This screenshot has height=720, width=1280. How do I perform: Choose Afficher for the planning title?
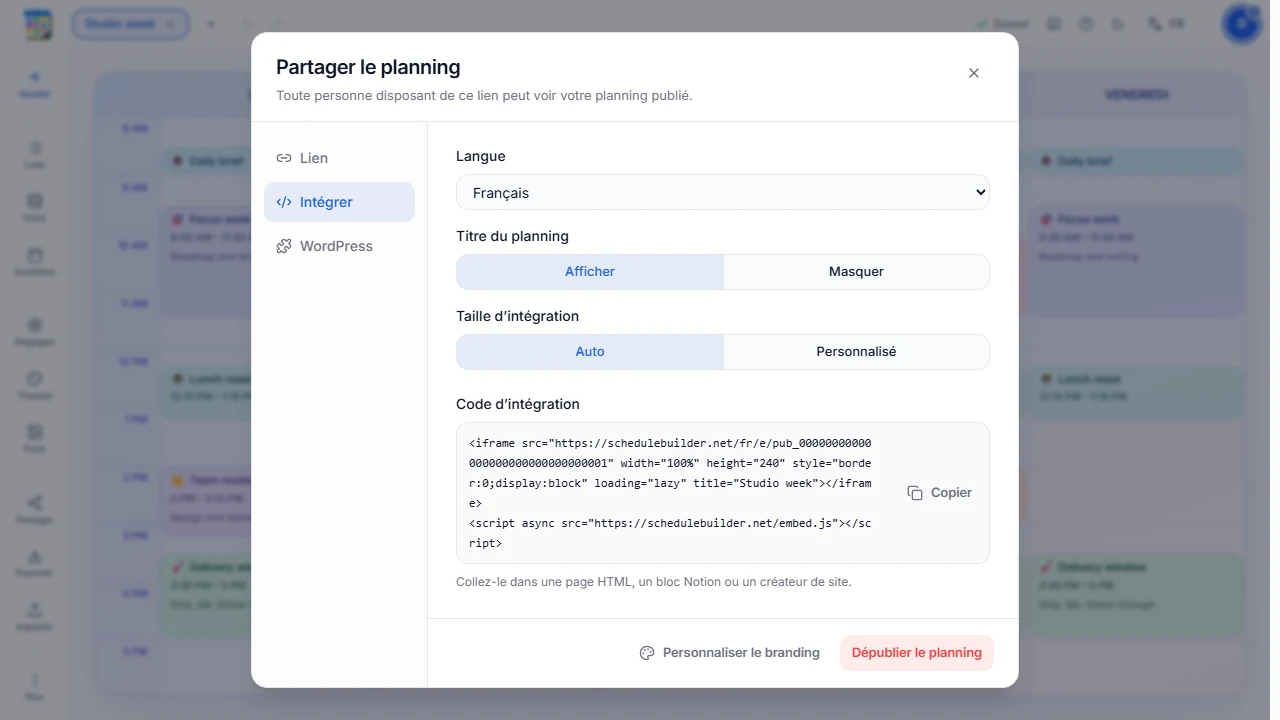click(x=590, y=272)
